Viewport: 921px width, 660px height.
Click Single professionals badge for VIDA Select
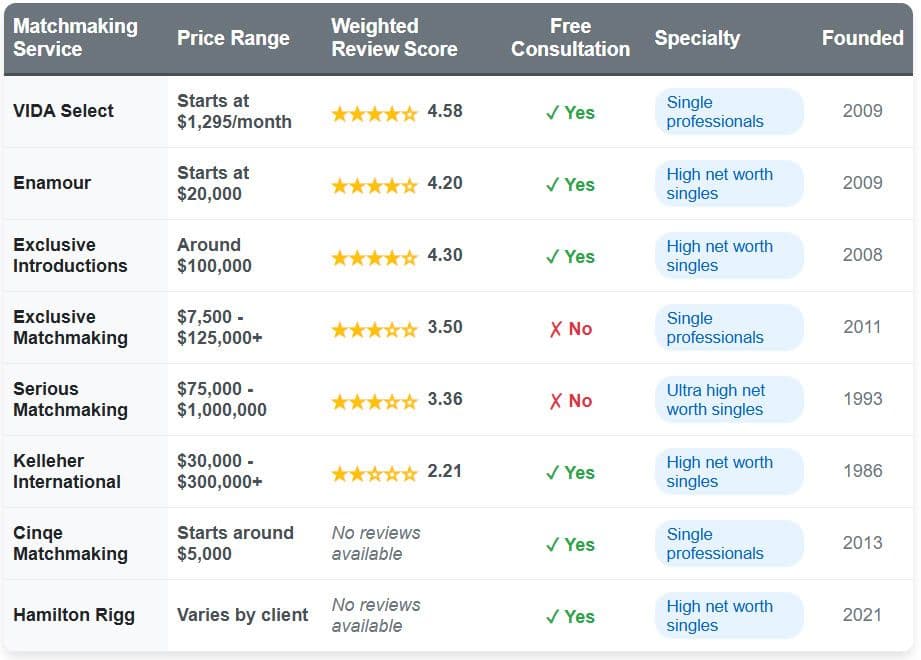pyautogui.click(x=728, y=112)
